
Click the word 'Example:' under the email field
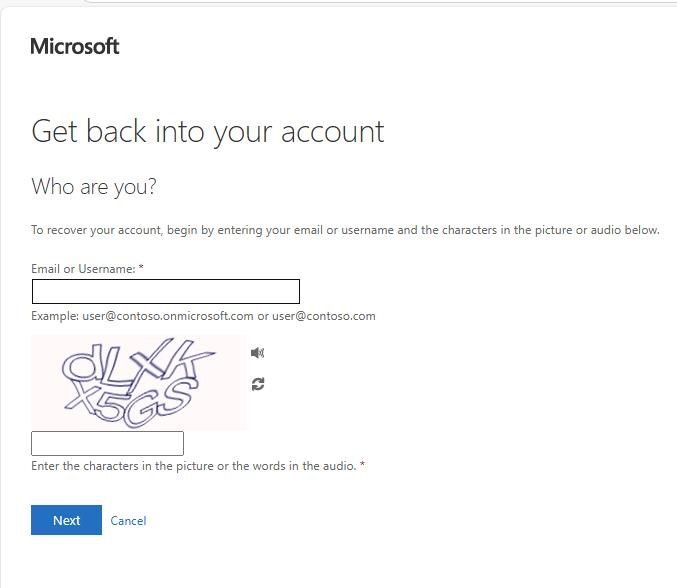(55, 316)
